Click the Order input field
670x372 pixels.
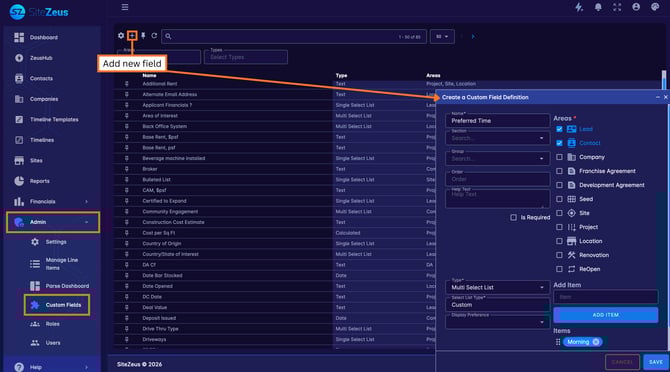click(x=497, y=179)
